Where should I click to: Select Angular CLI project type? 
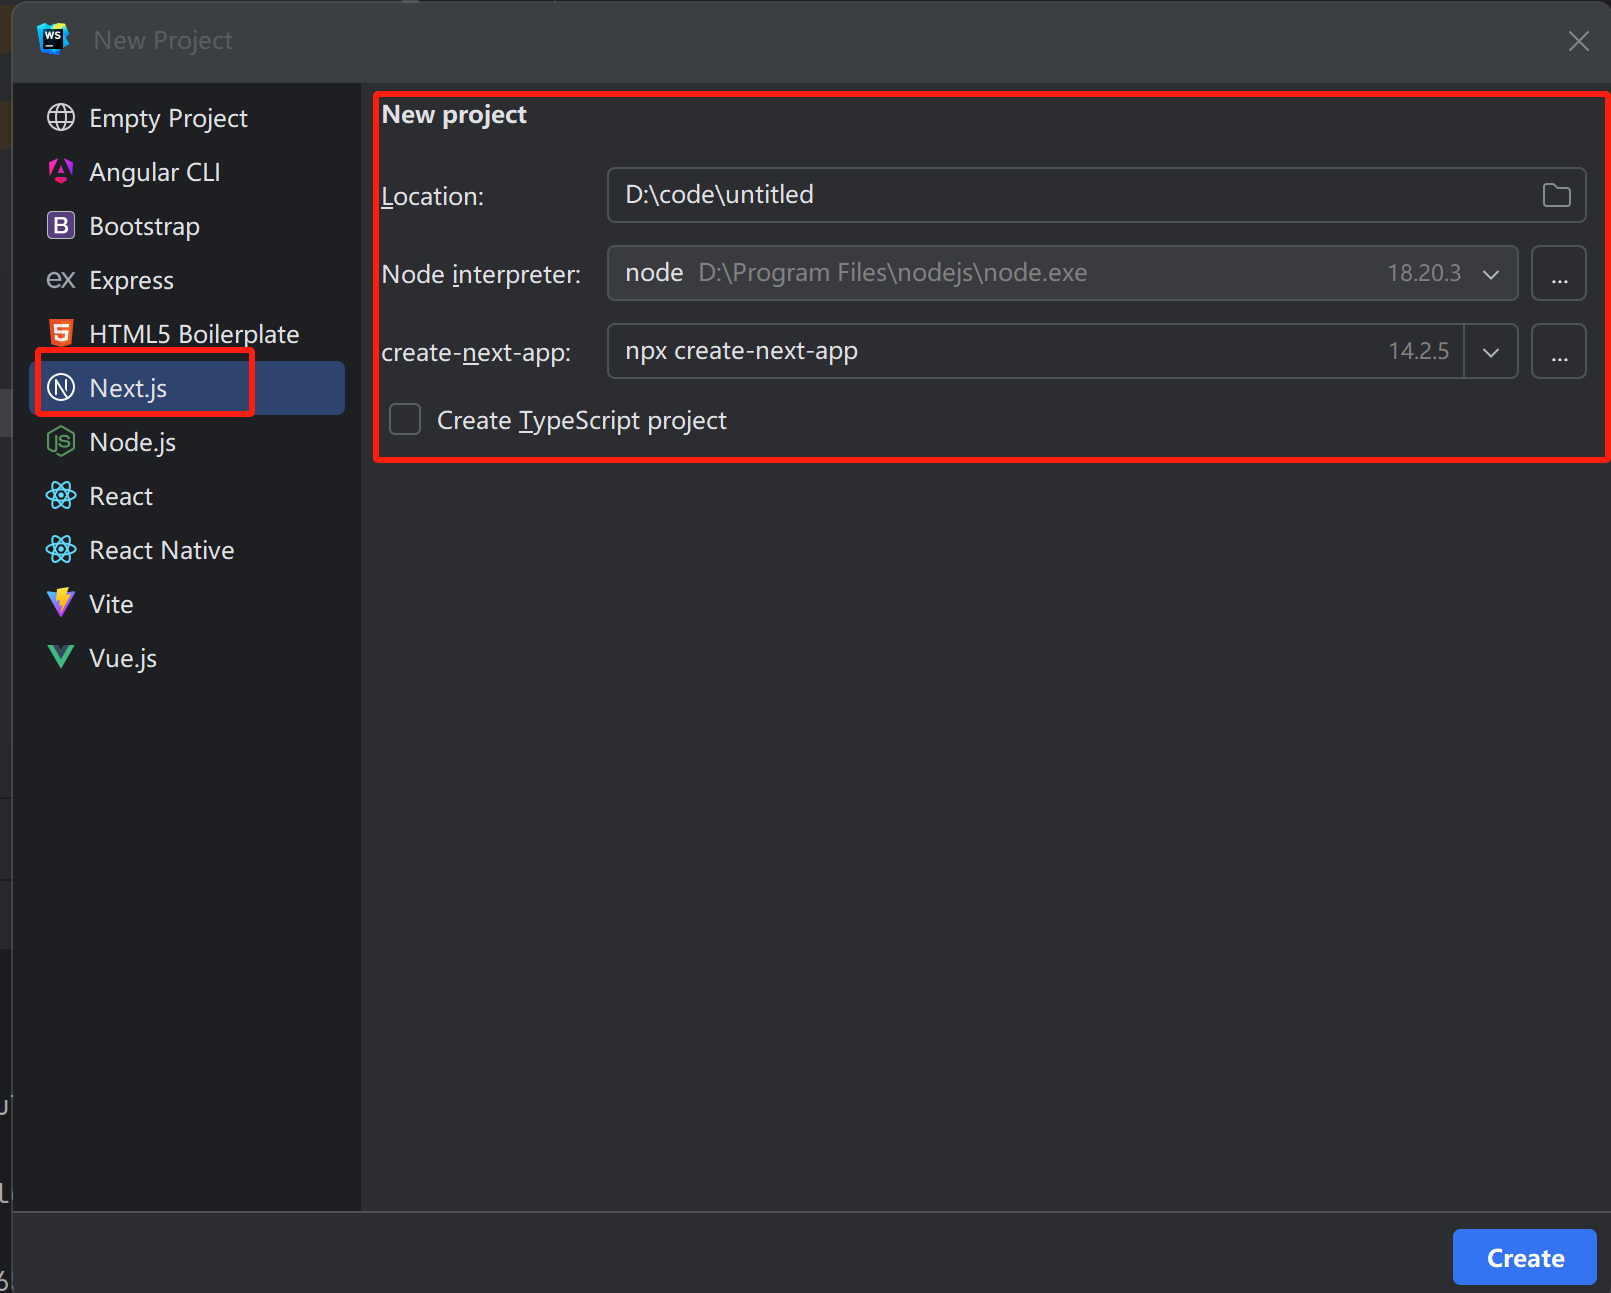[x=187, y=172]
